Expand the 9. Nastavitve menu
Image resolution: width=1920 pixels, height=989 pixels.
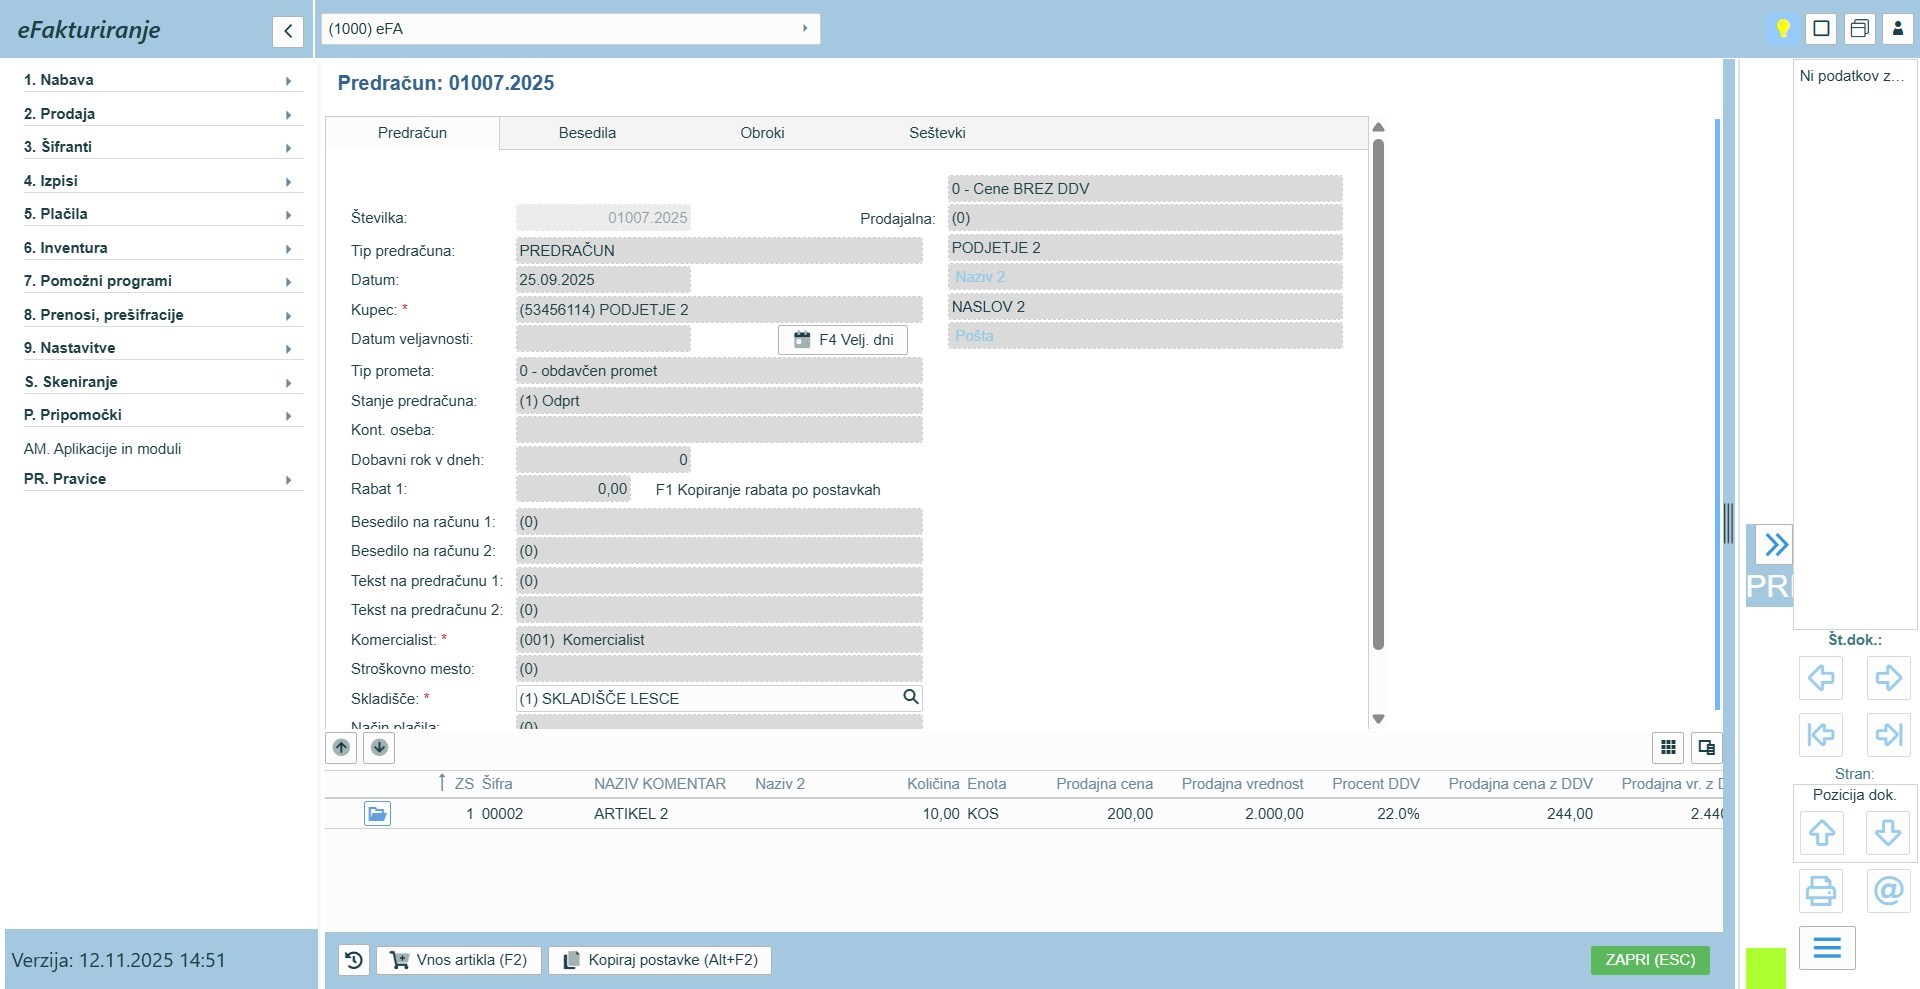160,348
